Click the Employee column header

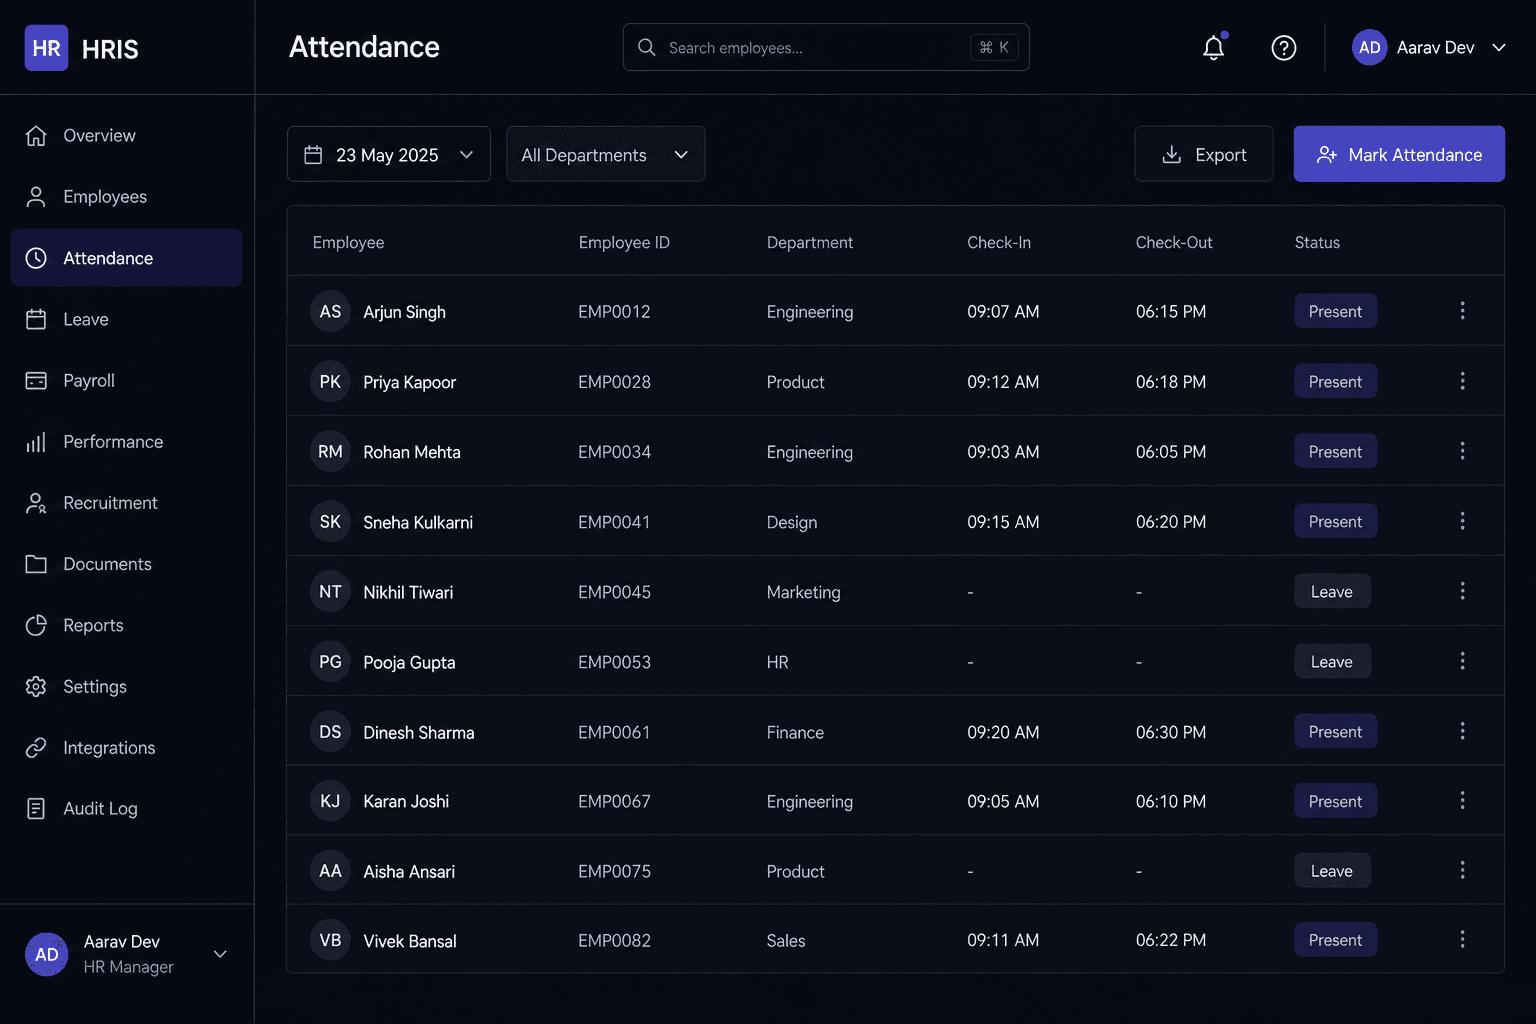[x=348, y=242]
